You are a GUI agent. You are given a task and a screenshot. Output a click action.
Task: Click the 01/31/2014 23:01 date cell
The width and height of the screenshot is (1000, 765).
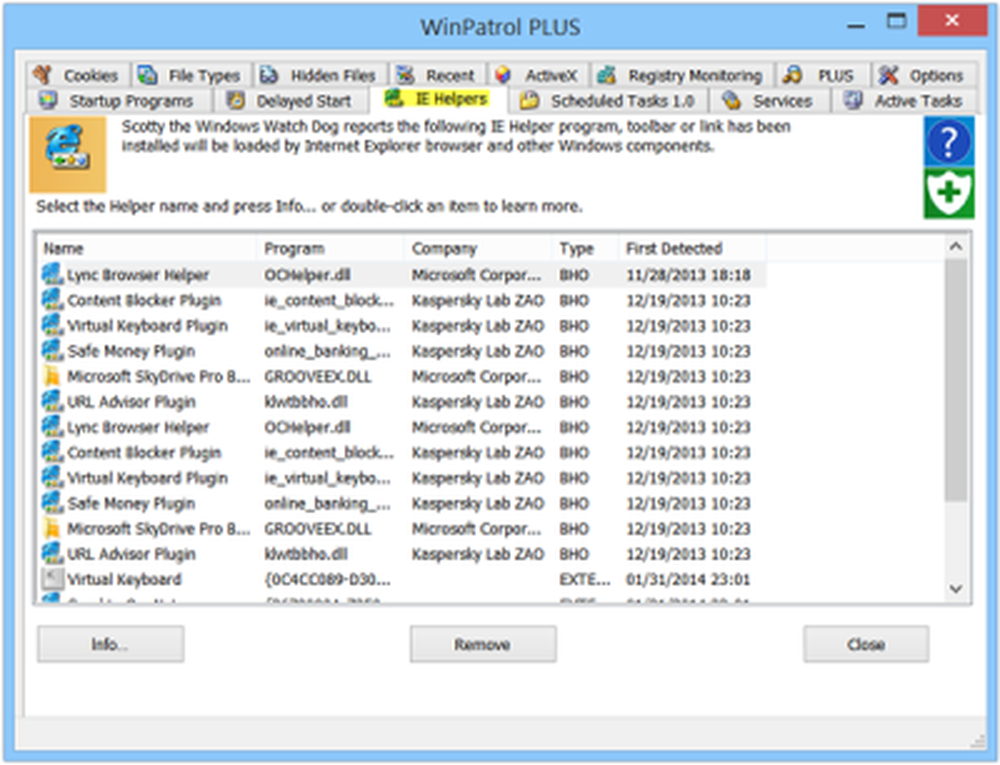click(x=688, y=579)
